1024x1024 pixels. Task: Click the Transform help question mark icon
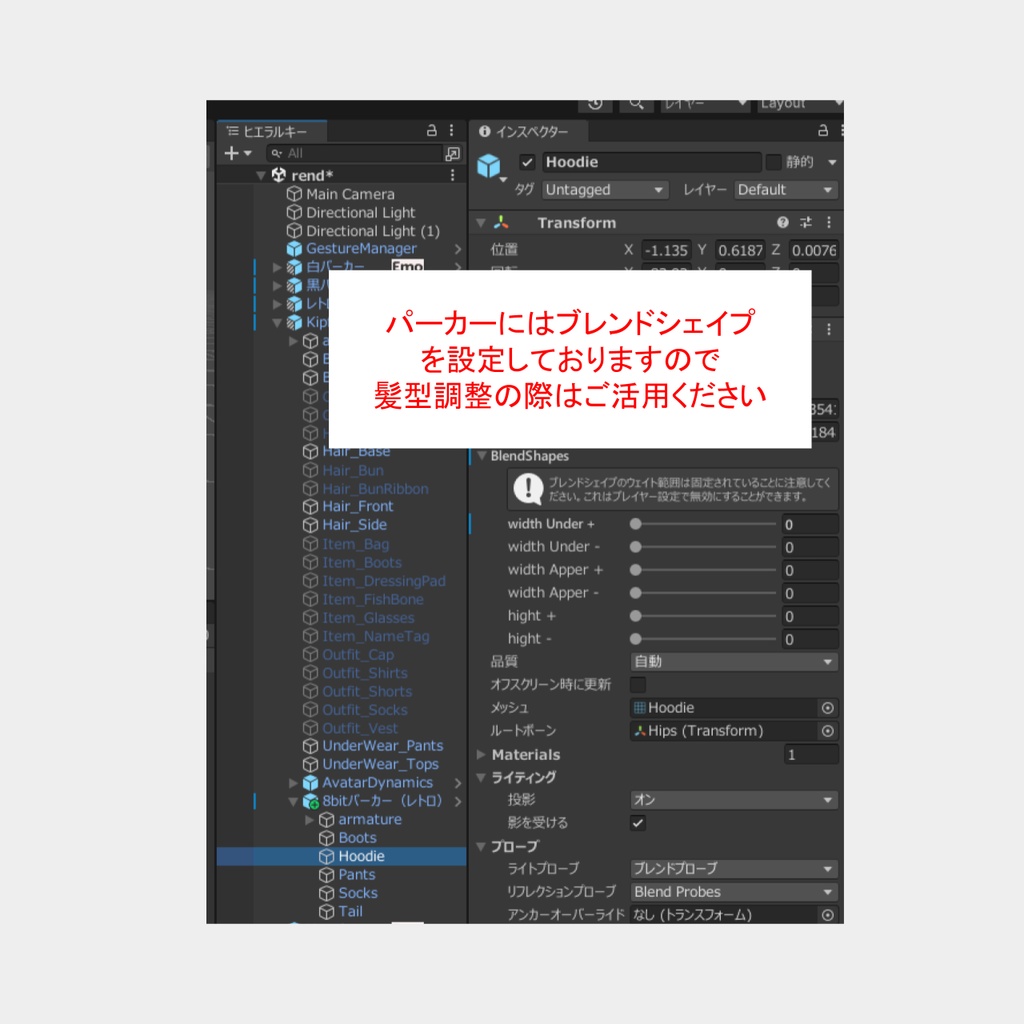(x=783, y=222)
